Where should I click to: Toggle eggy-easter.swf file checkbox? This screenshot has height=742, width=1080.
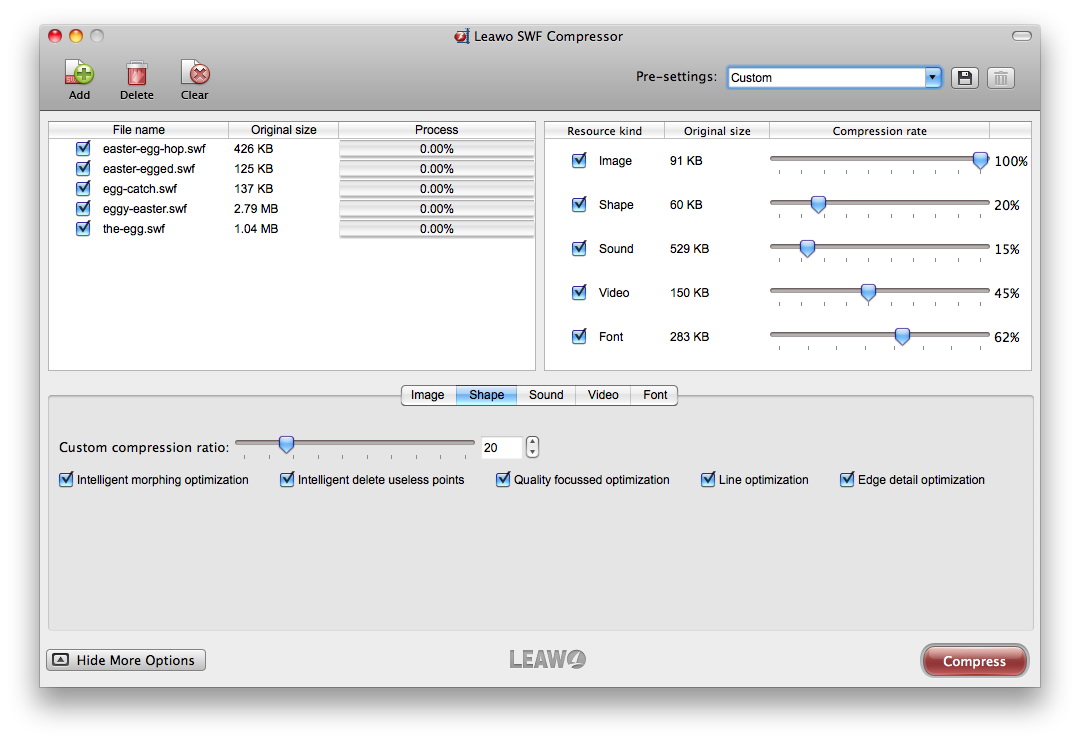[83, 208]
